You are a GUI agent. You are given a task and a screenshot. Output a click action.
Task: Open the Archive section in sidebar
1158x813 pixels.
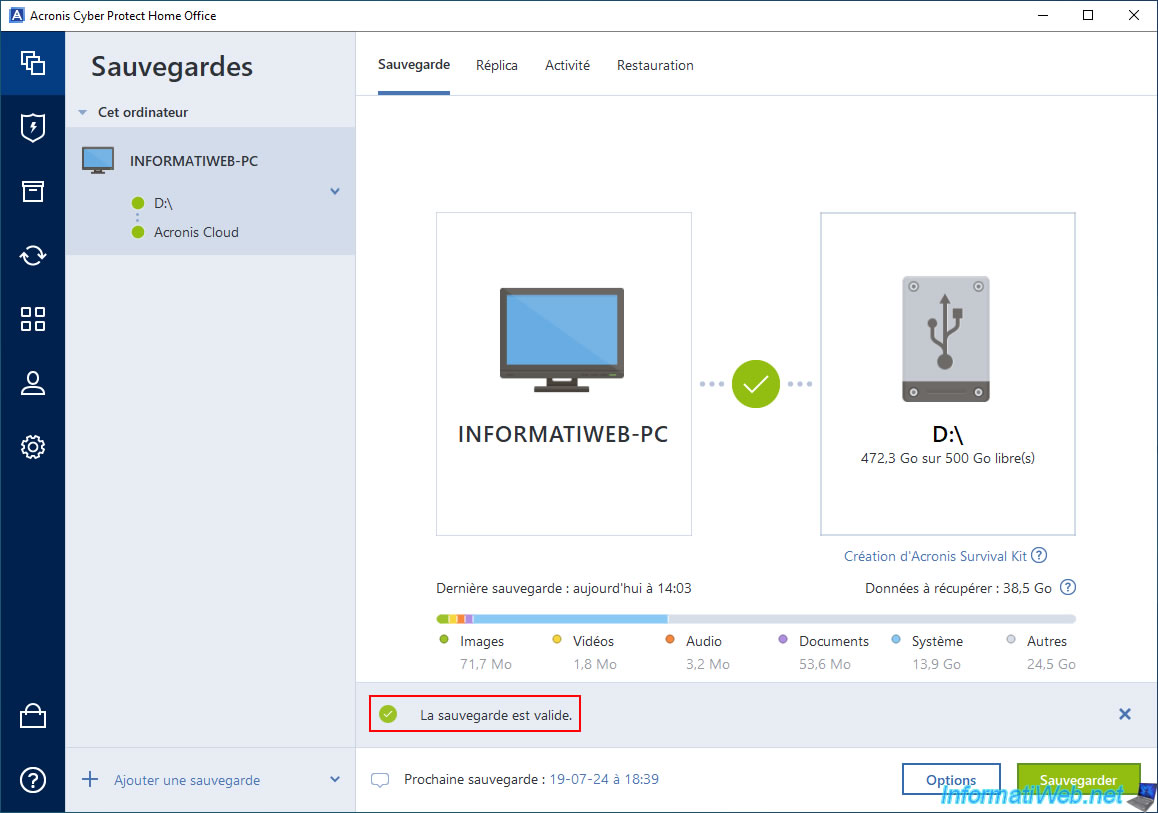pos(32,191)
